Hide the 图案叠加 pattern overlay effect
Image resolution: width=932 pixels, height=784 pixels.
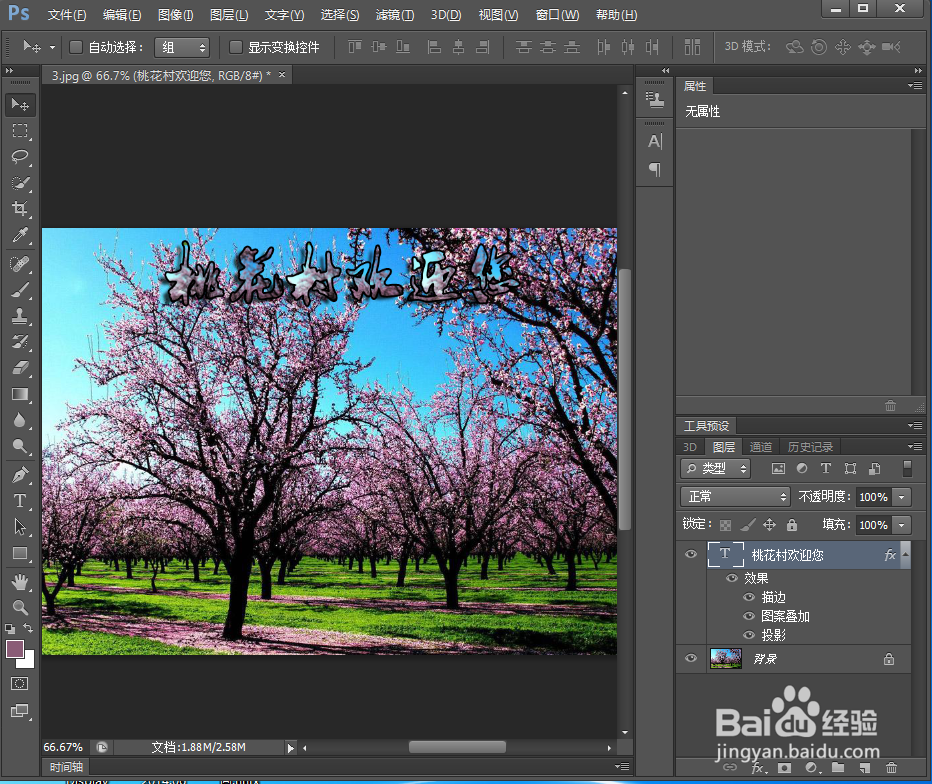coord(749,616)
